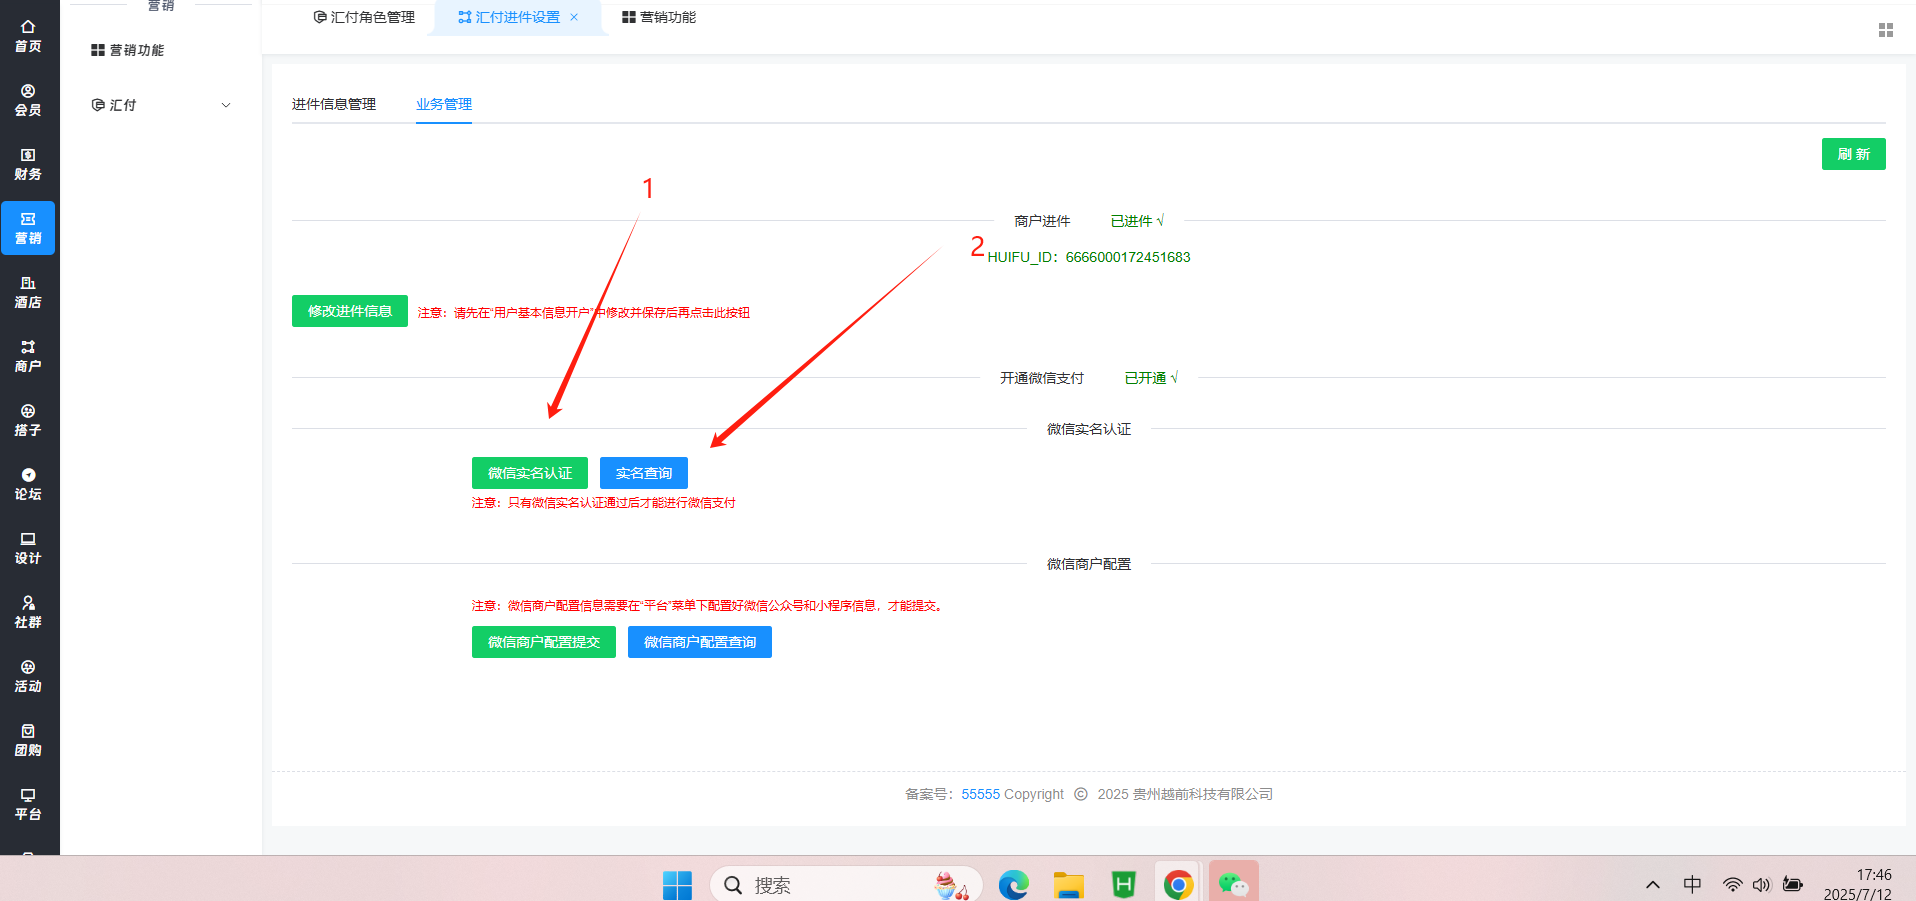Image resolution: width=1916 pixels, height=901 pixels.
Task: Open the 会员 members sidebar icon
Action: [x=28, y=100]
